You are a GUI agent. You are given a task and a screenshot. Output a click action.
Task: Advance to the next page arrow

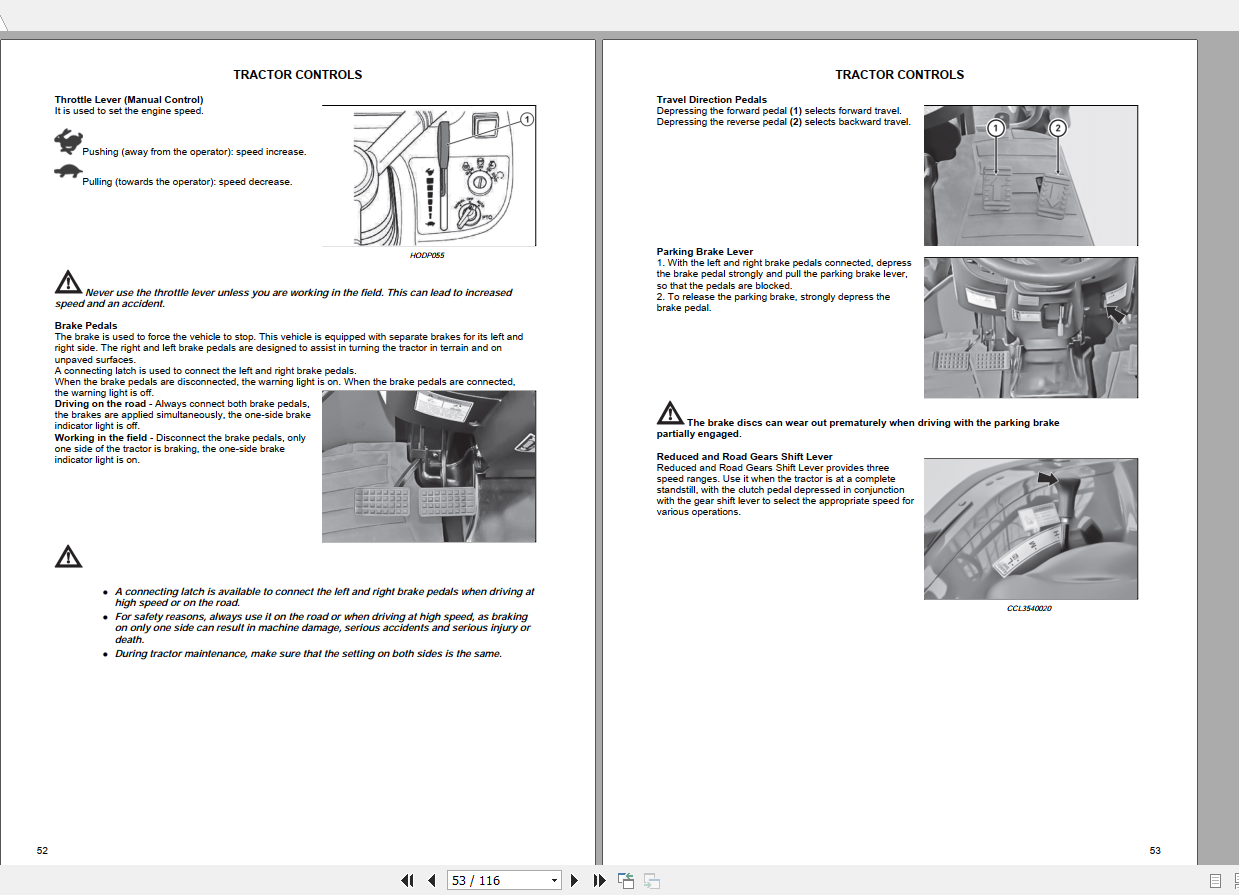coord(574,880)
